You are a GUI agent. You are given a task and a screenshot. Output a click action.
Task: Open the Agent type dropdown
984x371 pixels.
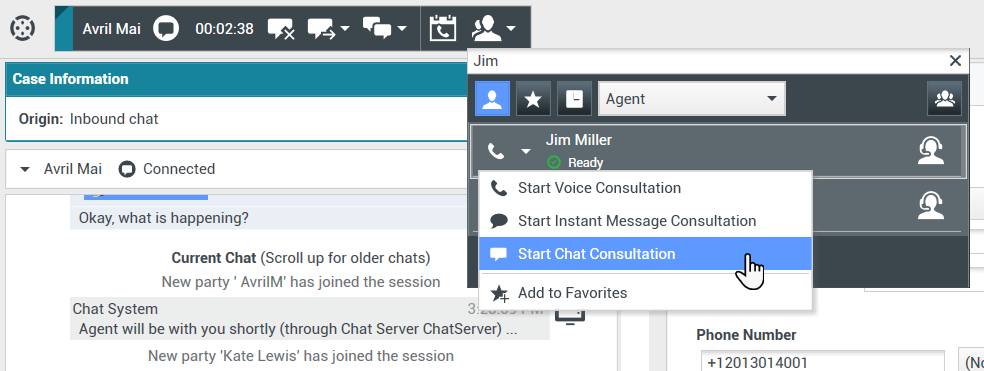[692, 99]
